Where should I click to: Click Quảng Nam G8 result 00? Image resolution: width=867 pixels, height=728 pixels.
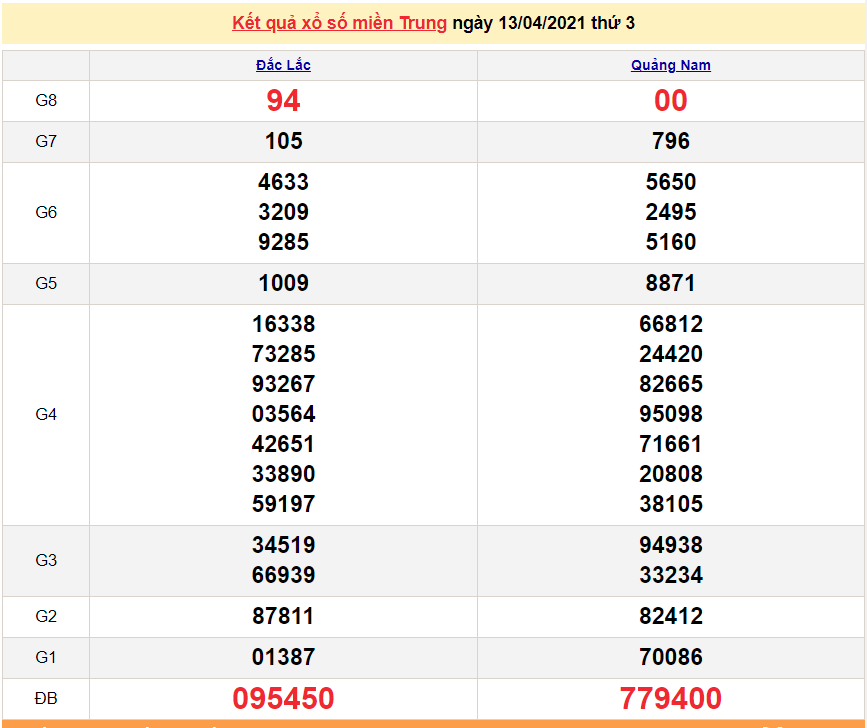coord(670,100)
